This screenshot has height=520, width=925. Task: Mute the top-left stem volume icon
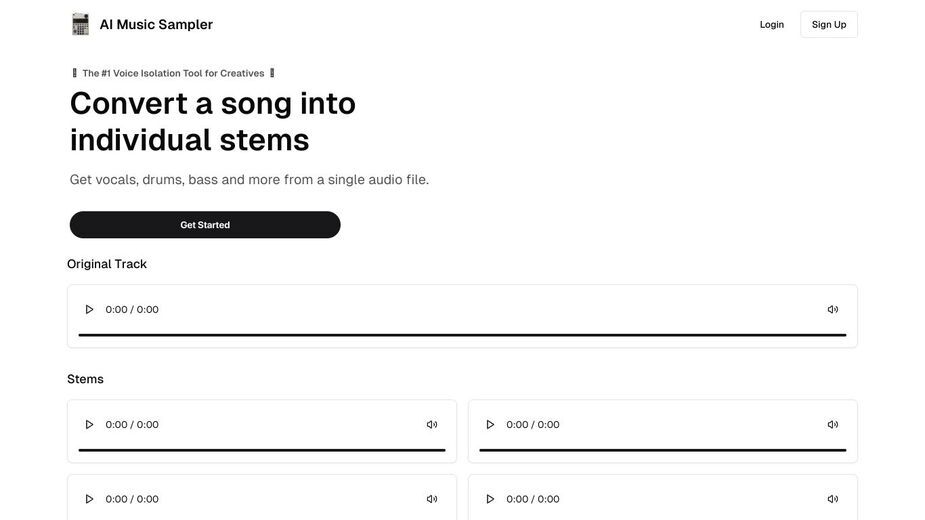pos(432,424)
